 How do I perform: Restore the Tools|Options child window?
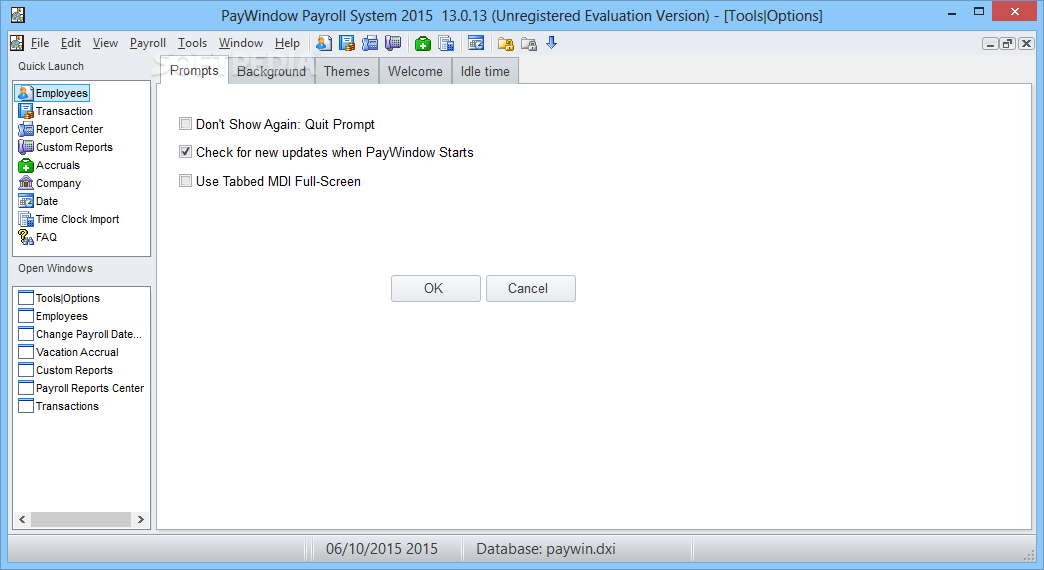[1008, 44]
